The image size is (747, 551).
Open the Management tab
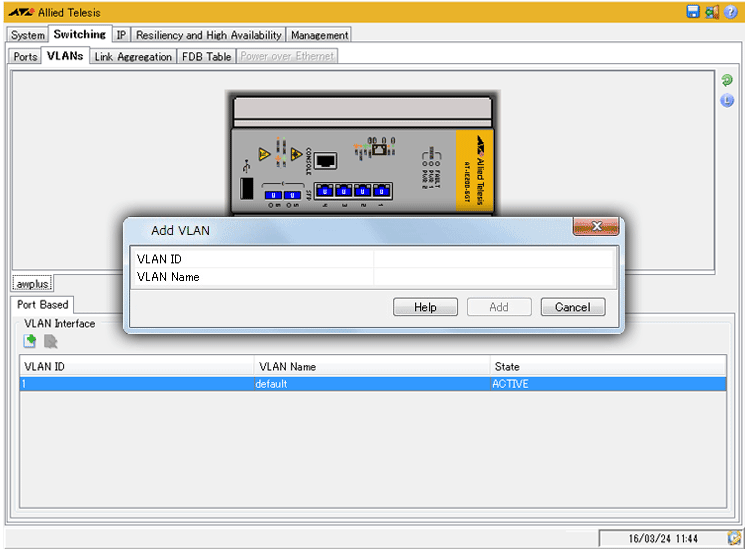pos(319,35)
